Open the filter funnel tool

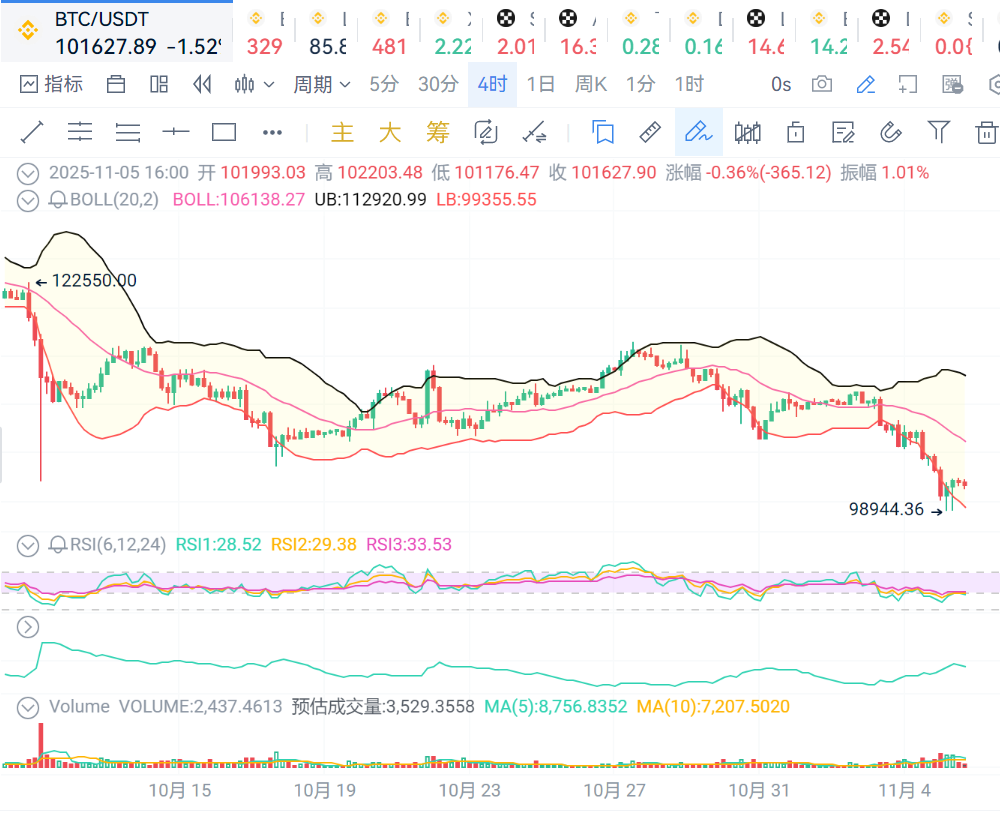pos(938,131)
